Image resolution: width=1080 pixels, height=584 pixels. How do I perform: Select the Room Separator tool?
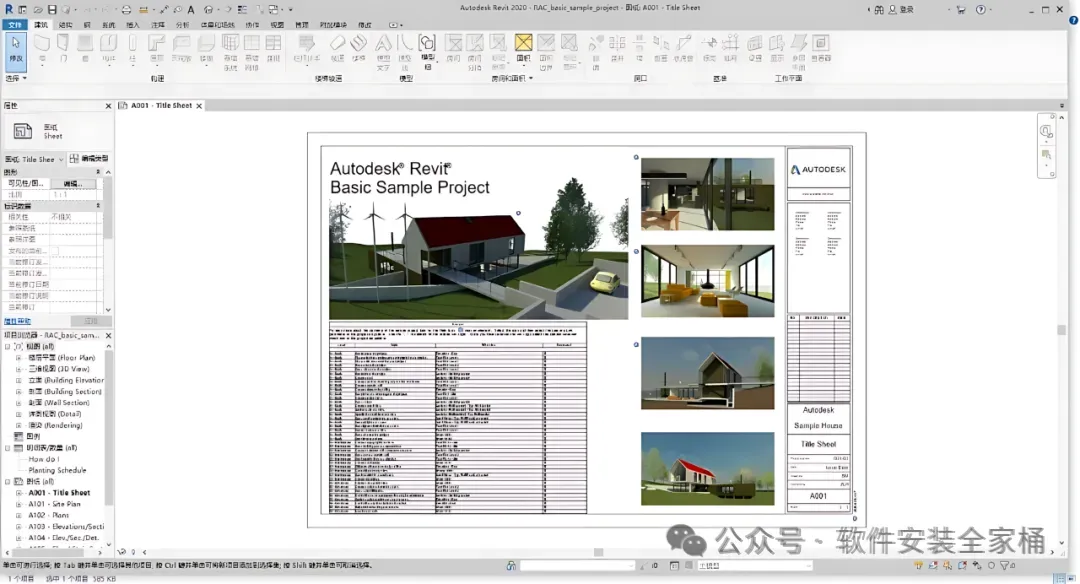[475, 51]
